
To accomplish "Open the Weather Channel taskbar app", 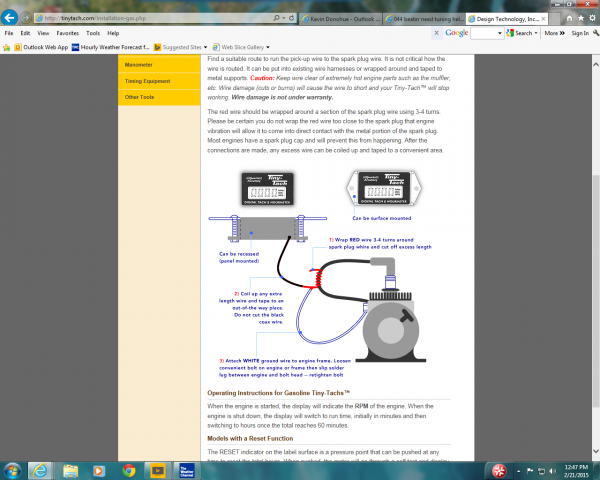I will [188, 468].
